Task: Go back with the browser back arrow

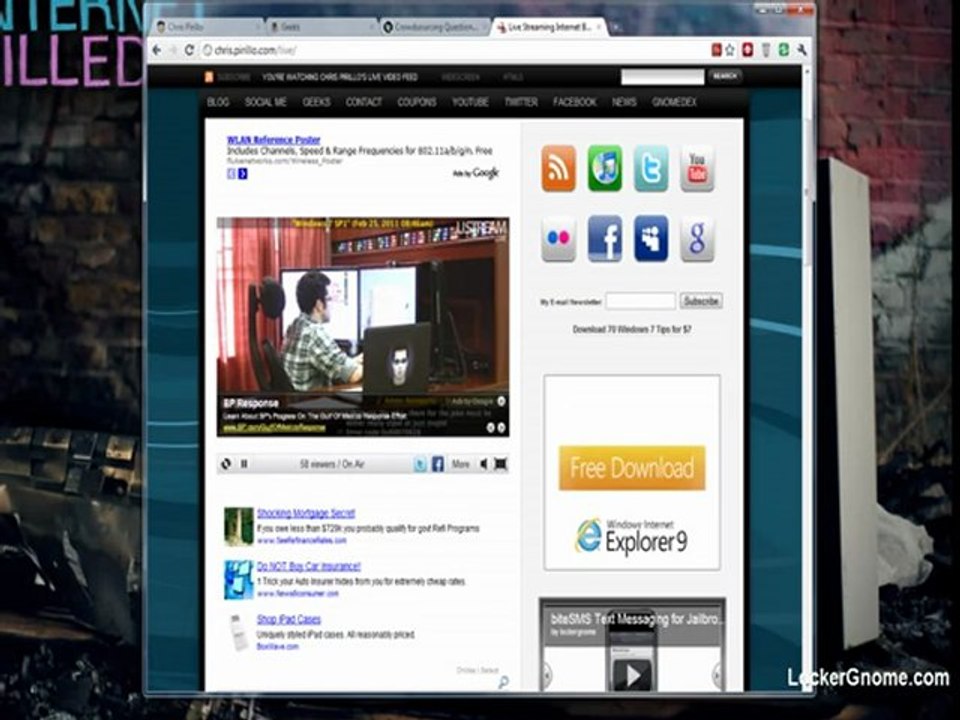Action: point(157,50)
